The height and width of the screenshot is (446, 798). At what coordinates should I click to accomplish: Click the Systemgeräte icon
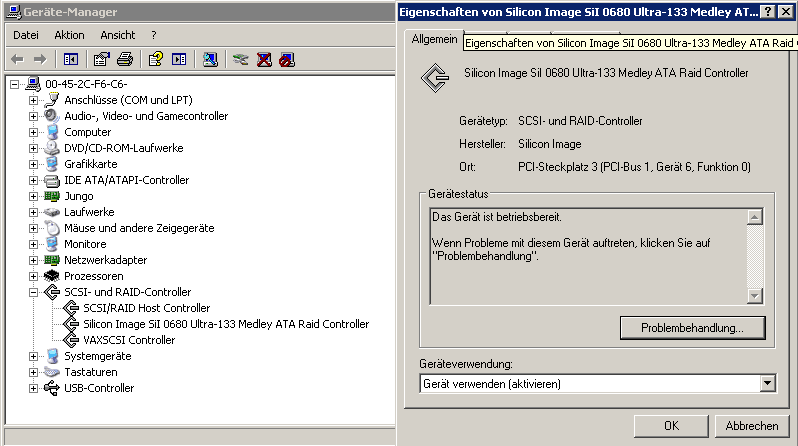point(52,356)
